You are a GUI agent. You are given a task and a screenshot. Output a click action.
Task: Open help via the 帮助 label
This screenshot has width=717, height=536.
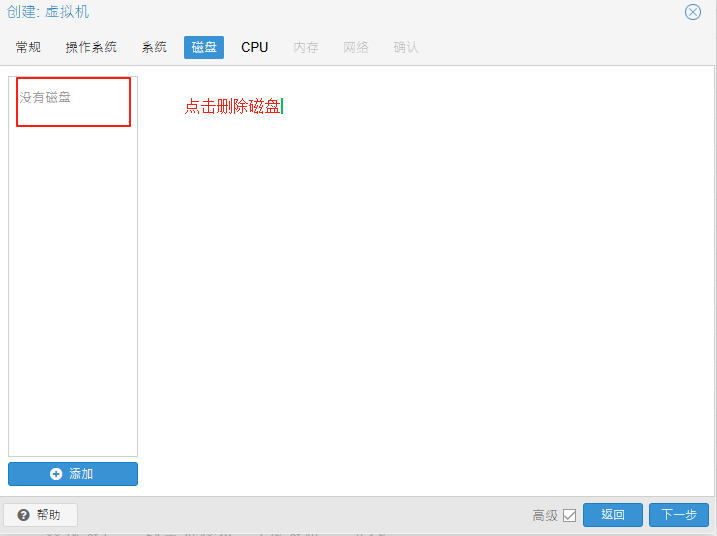(x=48, y=515)
